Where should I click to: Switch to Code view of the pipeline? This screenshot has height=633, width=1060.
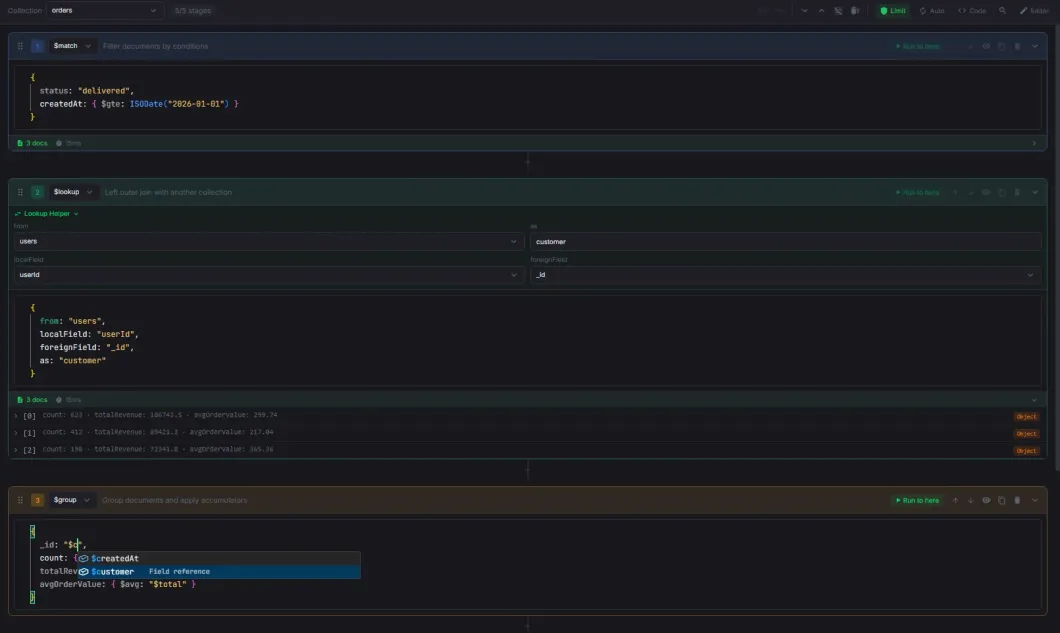(970, 10)
